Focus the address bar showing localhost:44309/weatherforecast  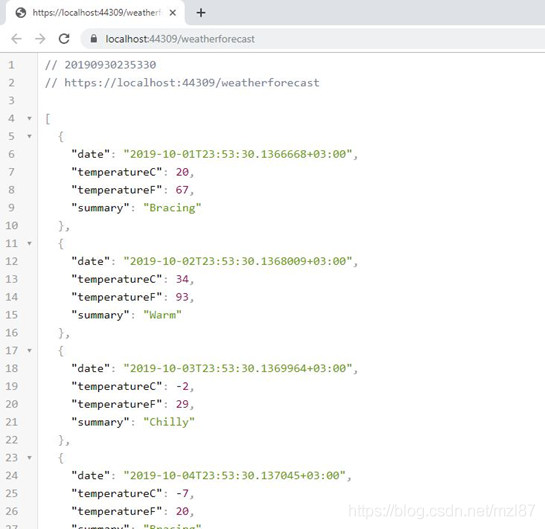(313, 39)
